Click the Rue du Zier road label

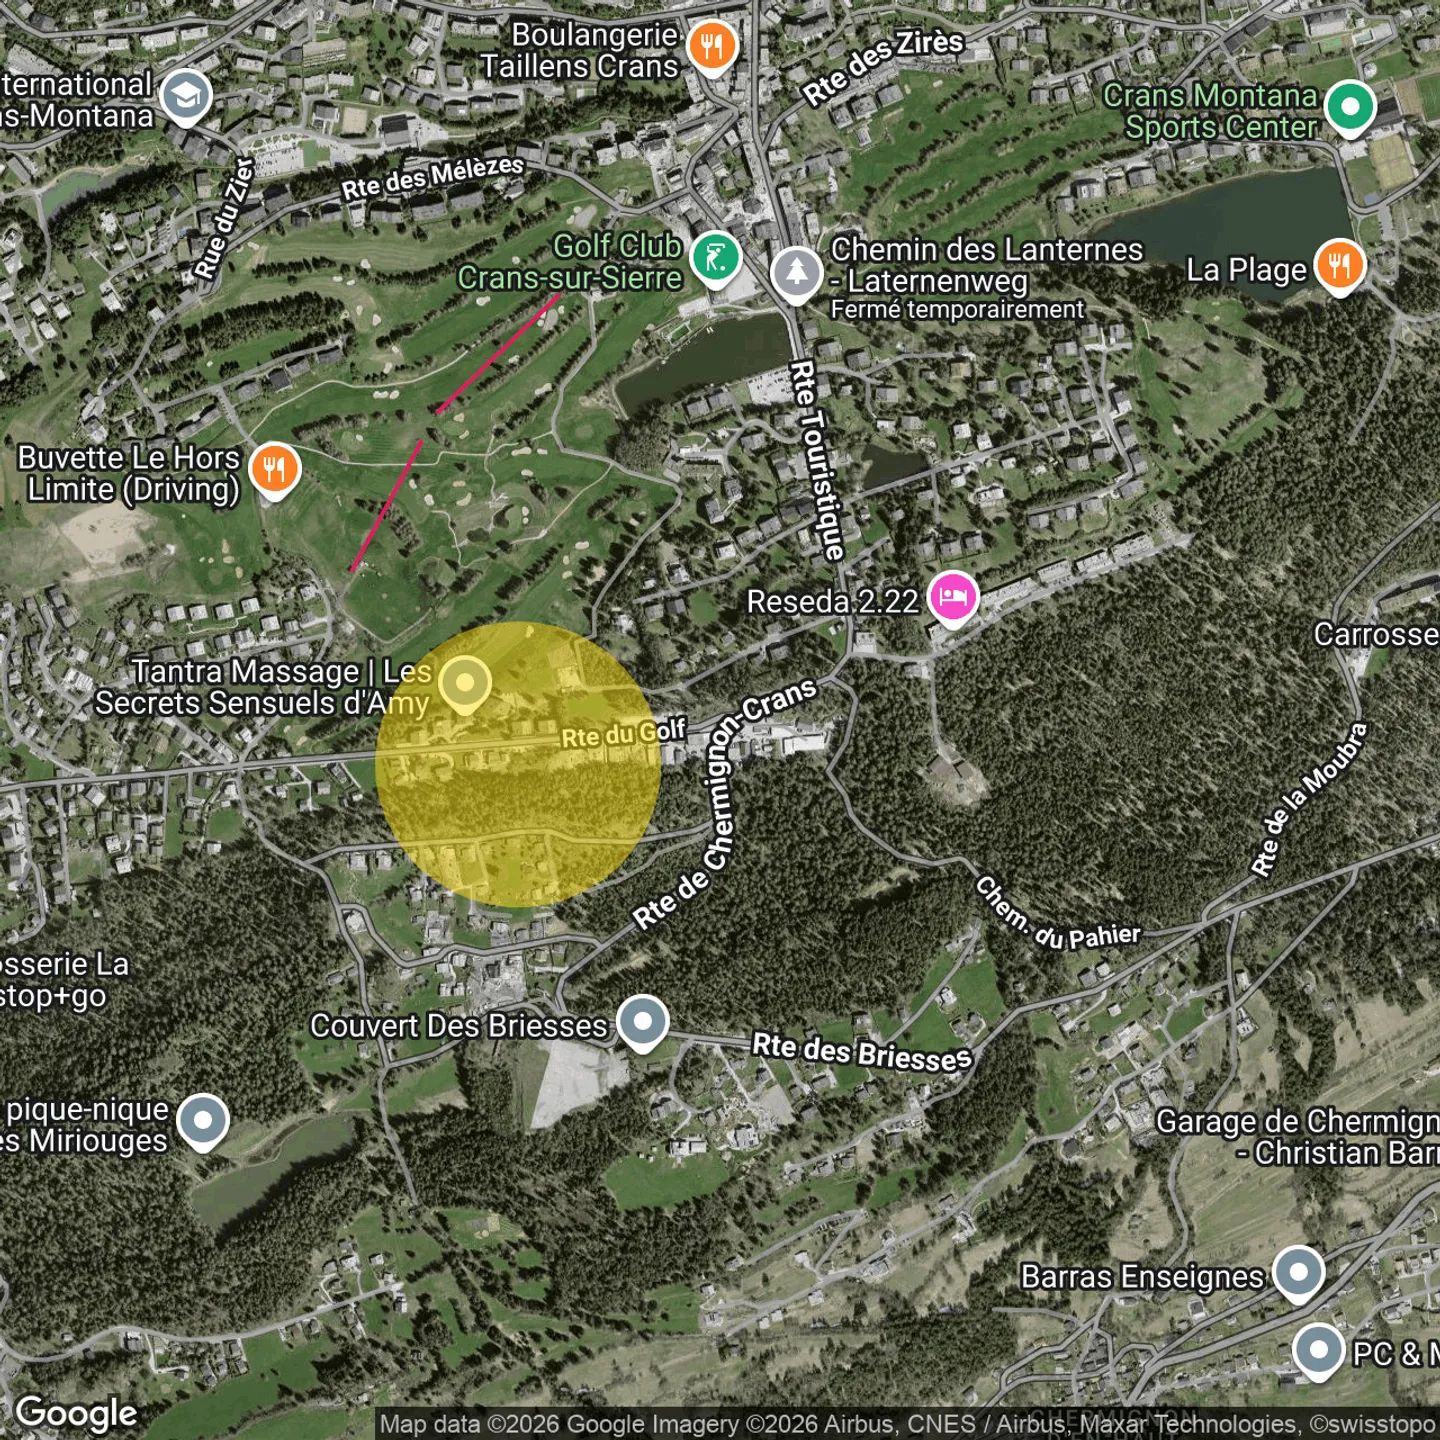pyautogui.click(x=225, y=218)
